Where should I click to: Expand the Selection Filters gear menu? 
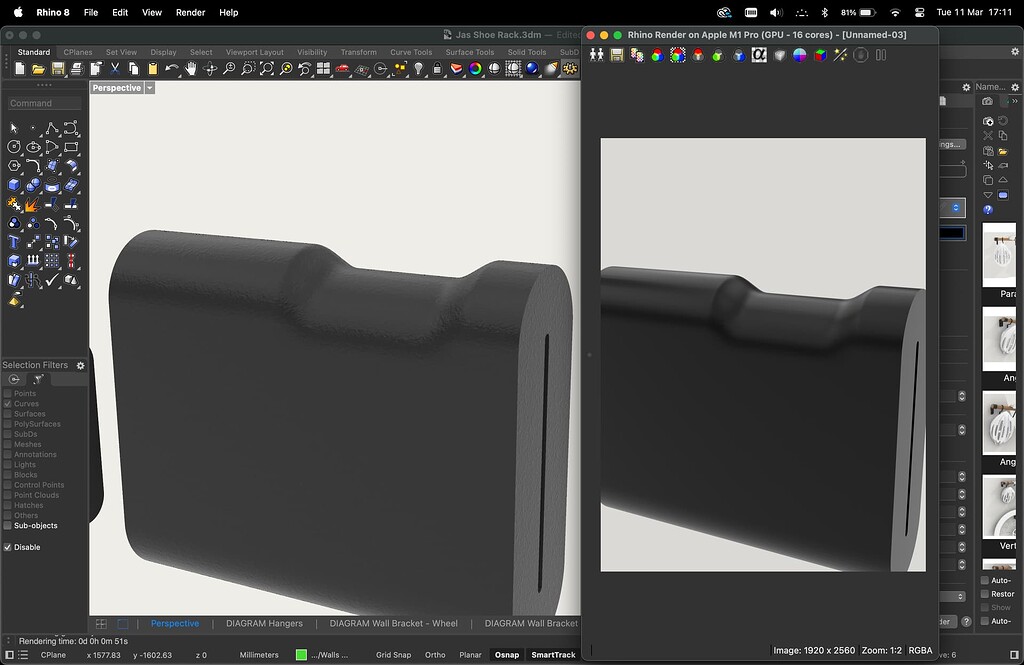click(x=80, y=365)
